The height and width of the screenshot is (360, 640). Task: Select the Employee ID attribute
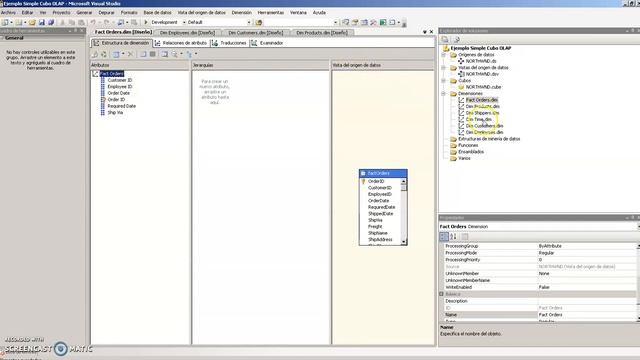[120, 87]
